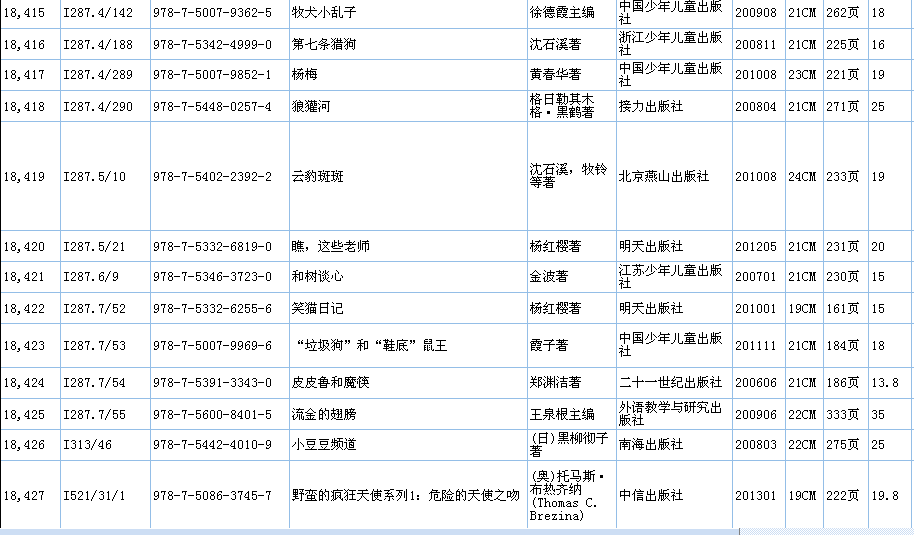Select the title 皮皮鲁和魔筷
This screenshot has width=914, height=535.
(x=331, y=383)
